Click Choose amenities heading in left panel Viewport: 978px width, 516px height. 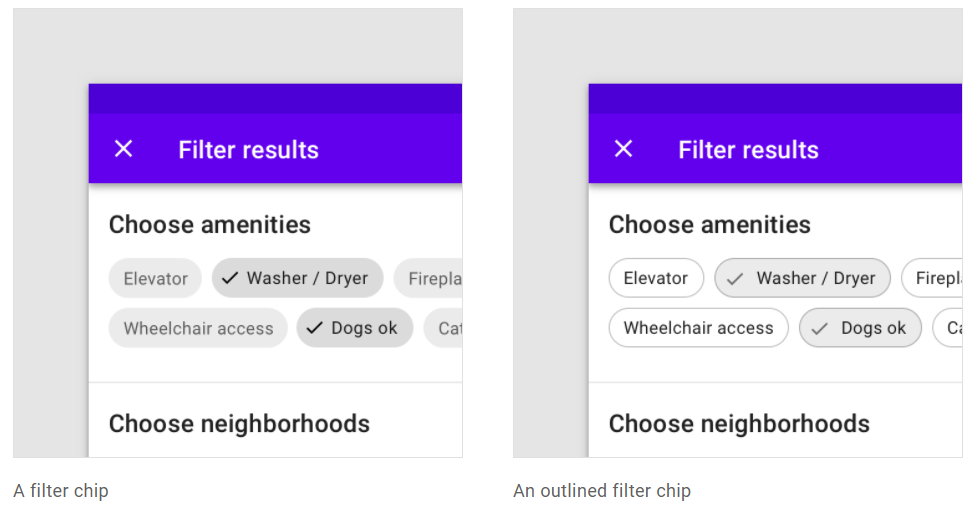coord(210,225)
